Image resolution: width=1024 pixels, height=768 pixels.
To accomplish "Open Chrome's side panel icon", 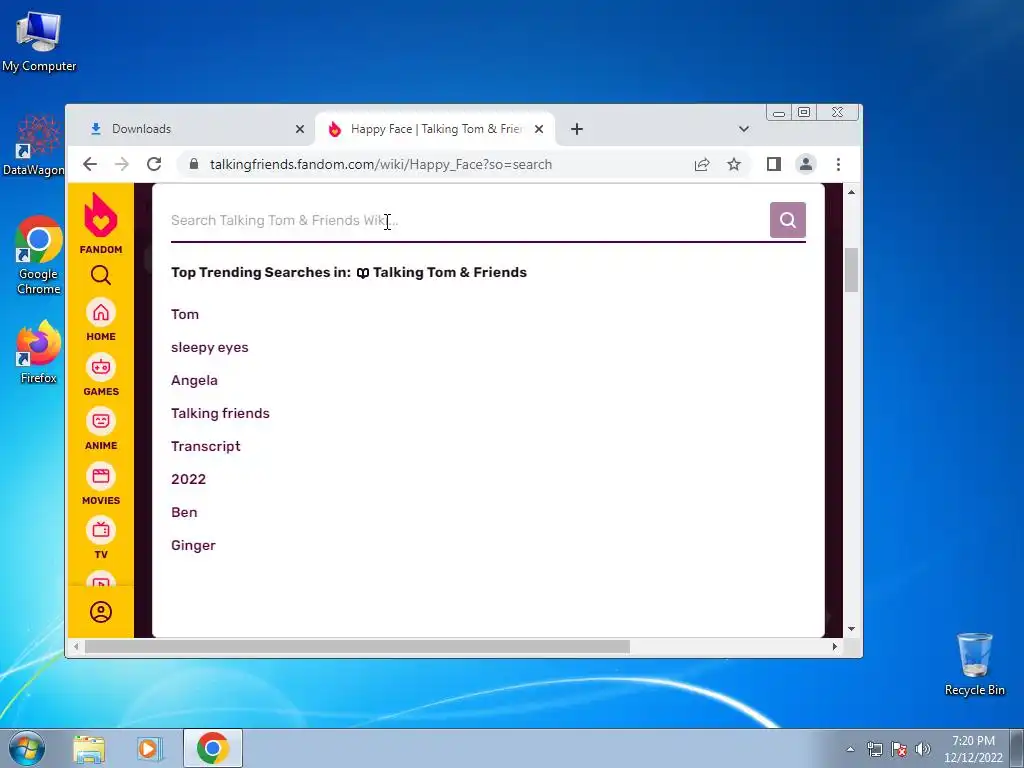I will coord(774,165).
